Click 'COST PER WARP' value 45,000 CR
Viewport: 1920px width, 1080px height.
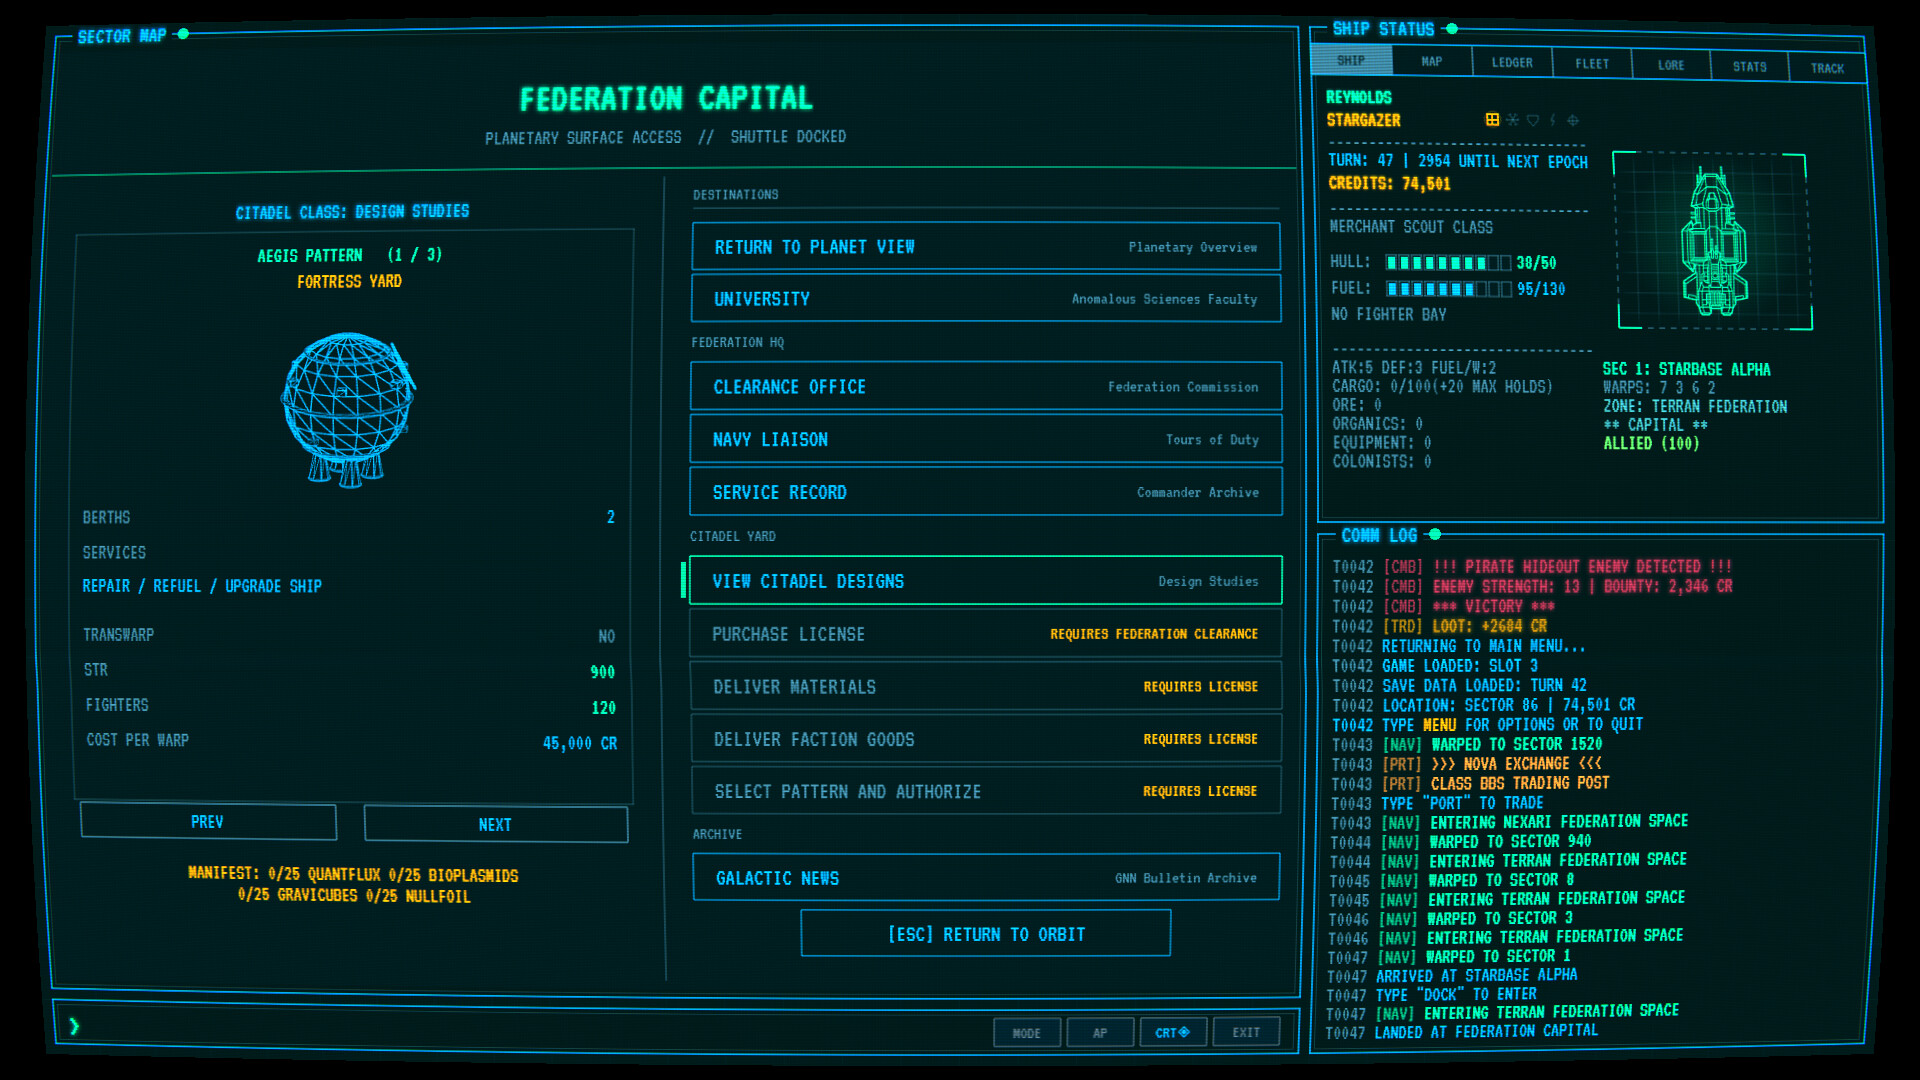(x=580, y=743)
